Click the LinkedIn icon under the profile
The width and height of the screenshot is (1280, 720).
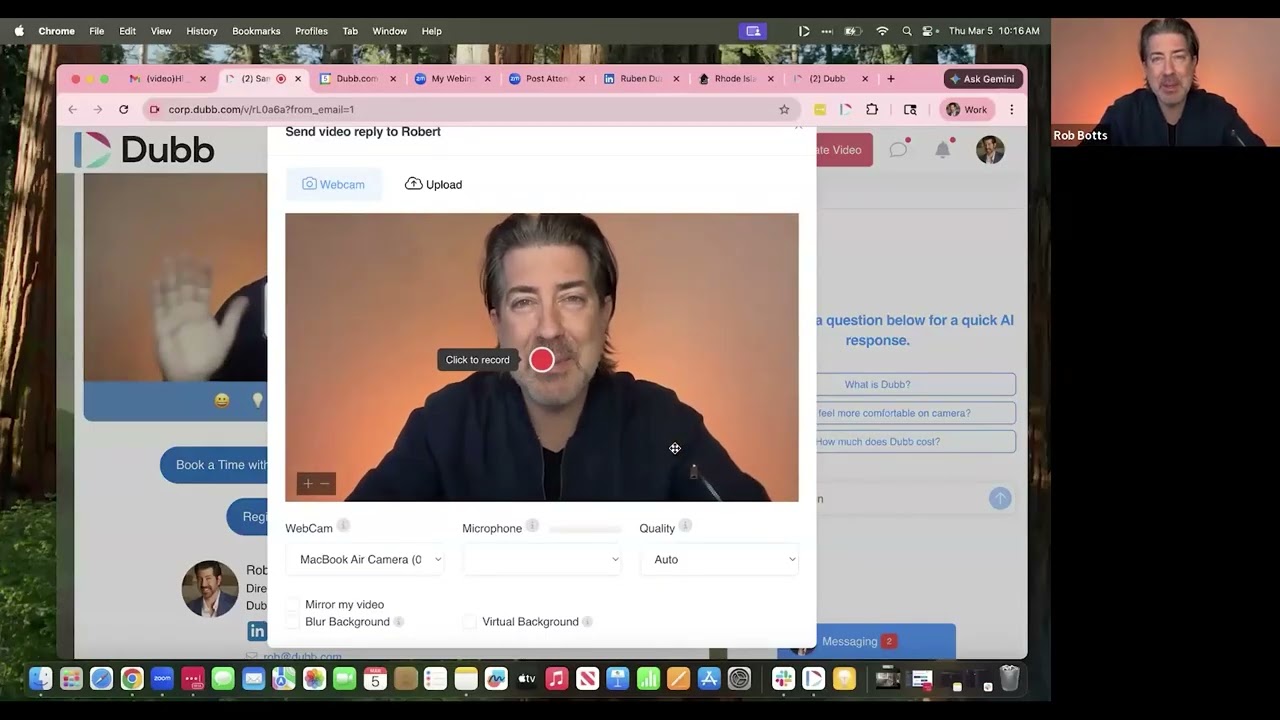tap(257, 631)
